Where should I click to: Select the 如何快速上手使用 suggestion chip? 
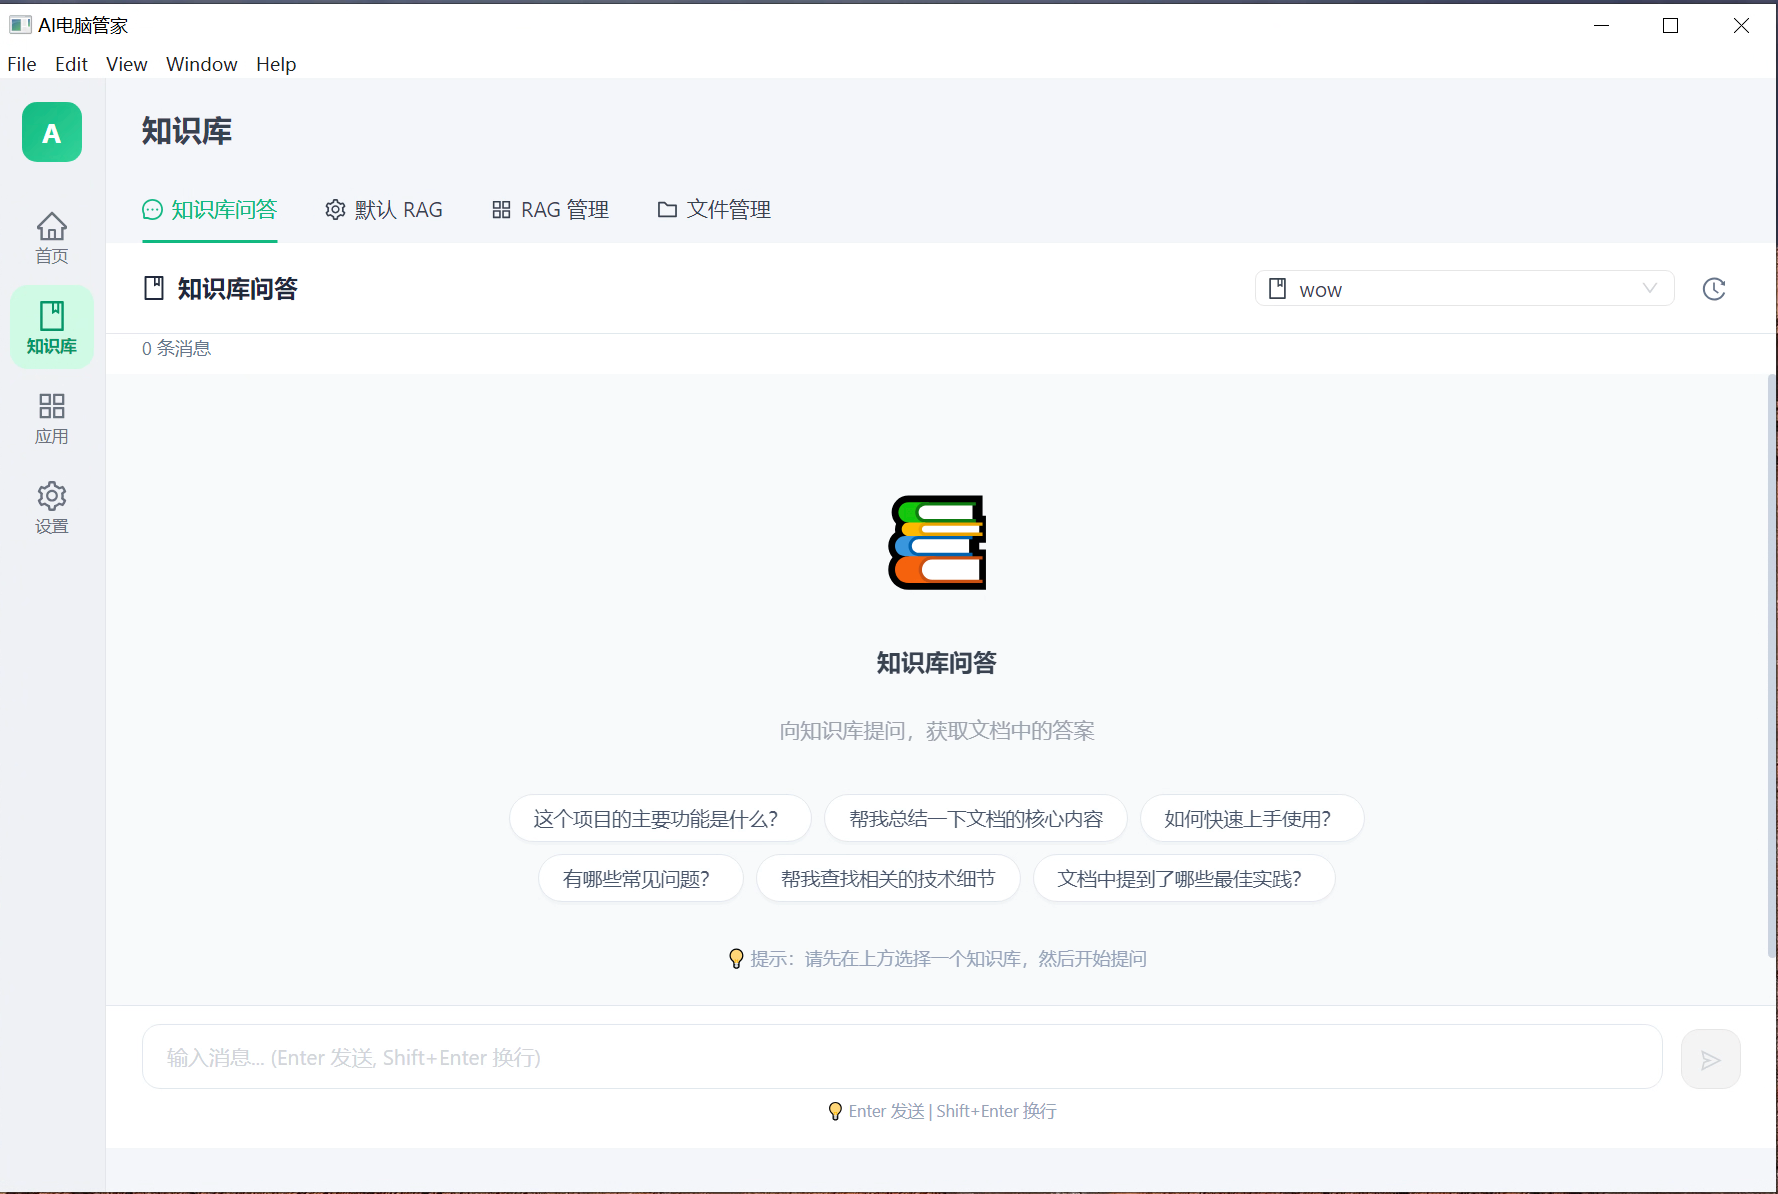tap(1251, 818)
